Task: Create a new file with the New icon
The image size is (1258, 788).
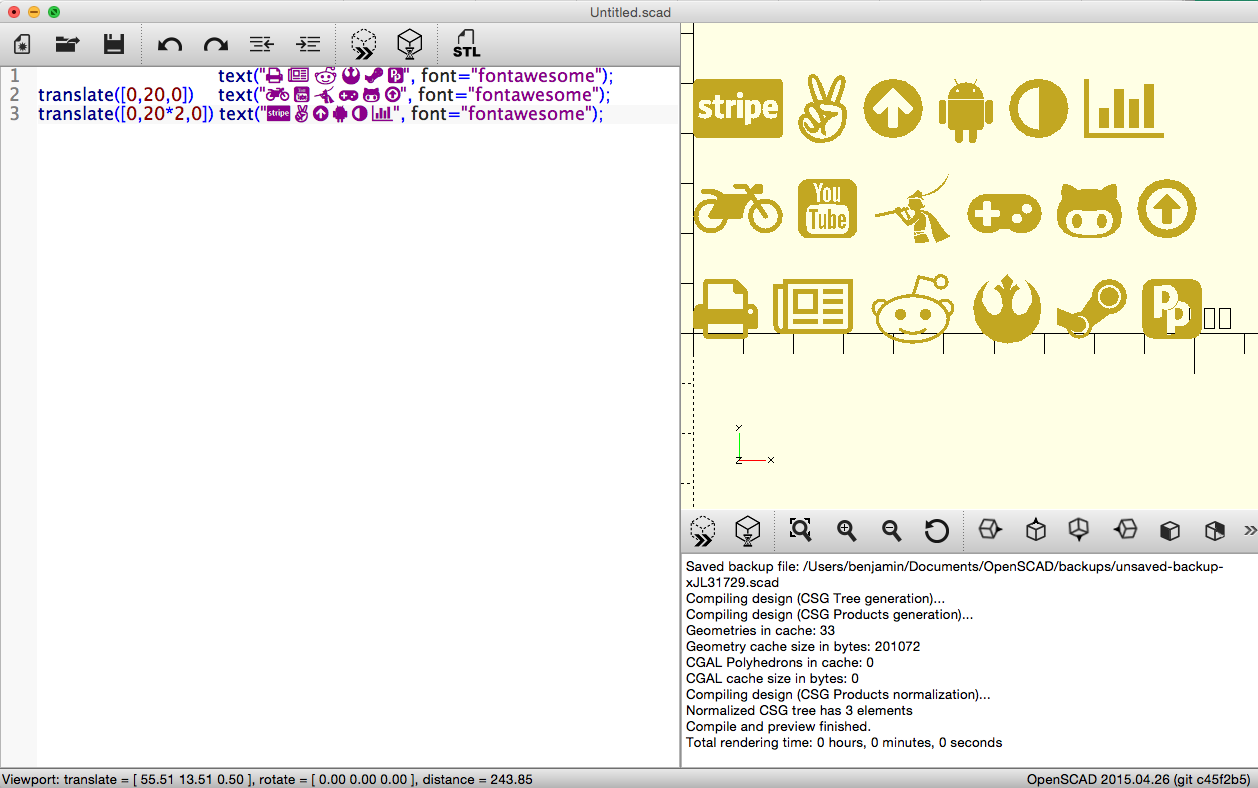Action: click(x=22, y=44)
